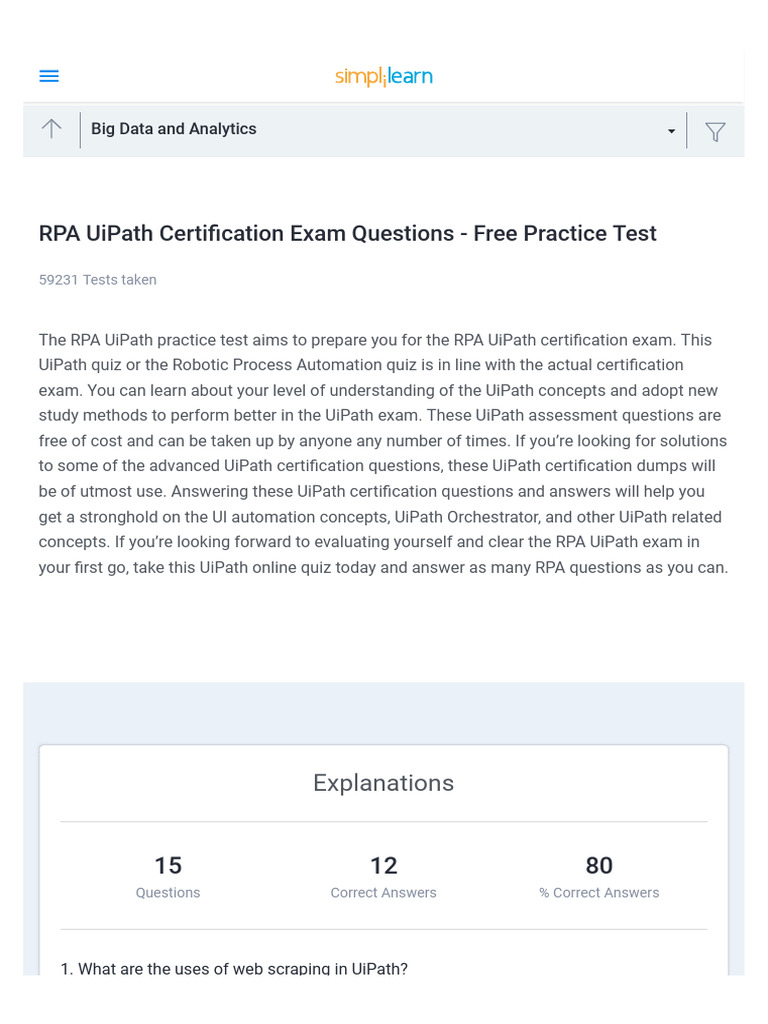
Task: Open question 1 about web scraping
Action: (234, 968)
